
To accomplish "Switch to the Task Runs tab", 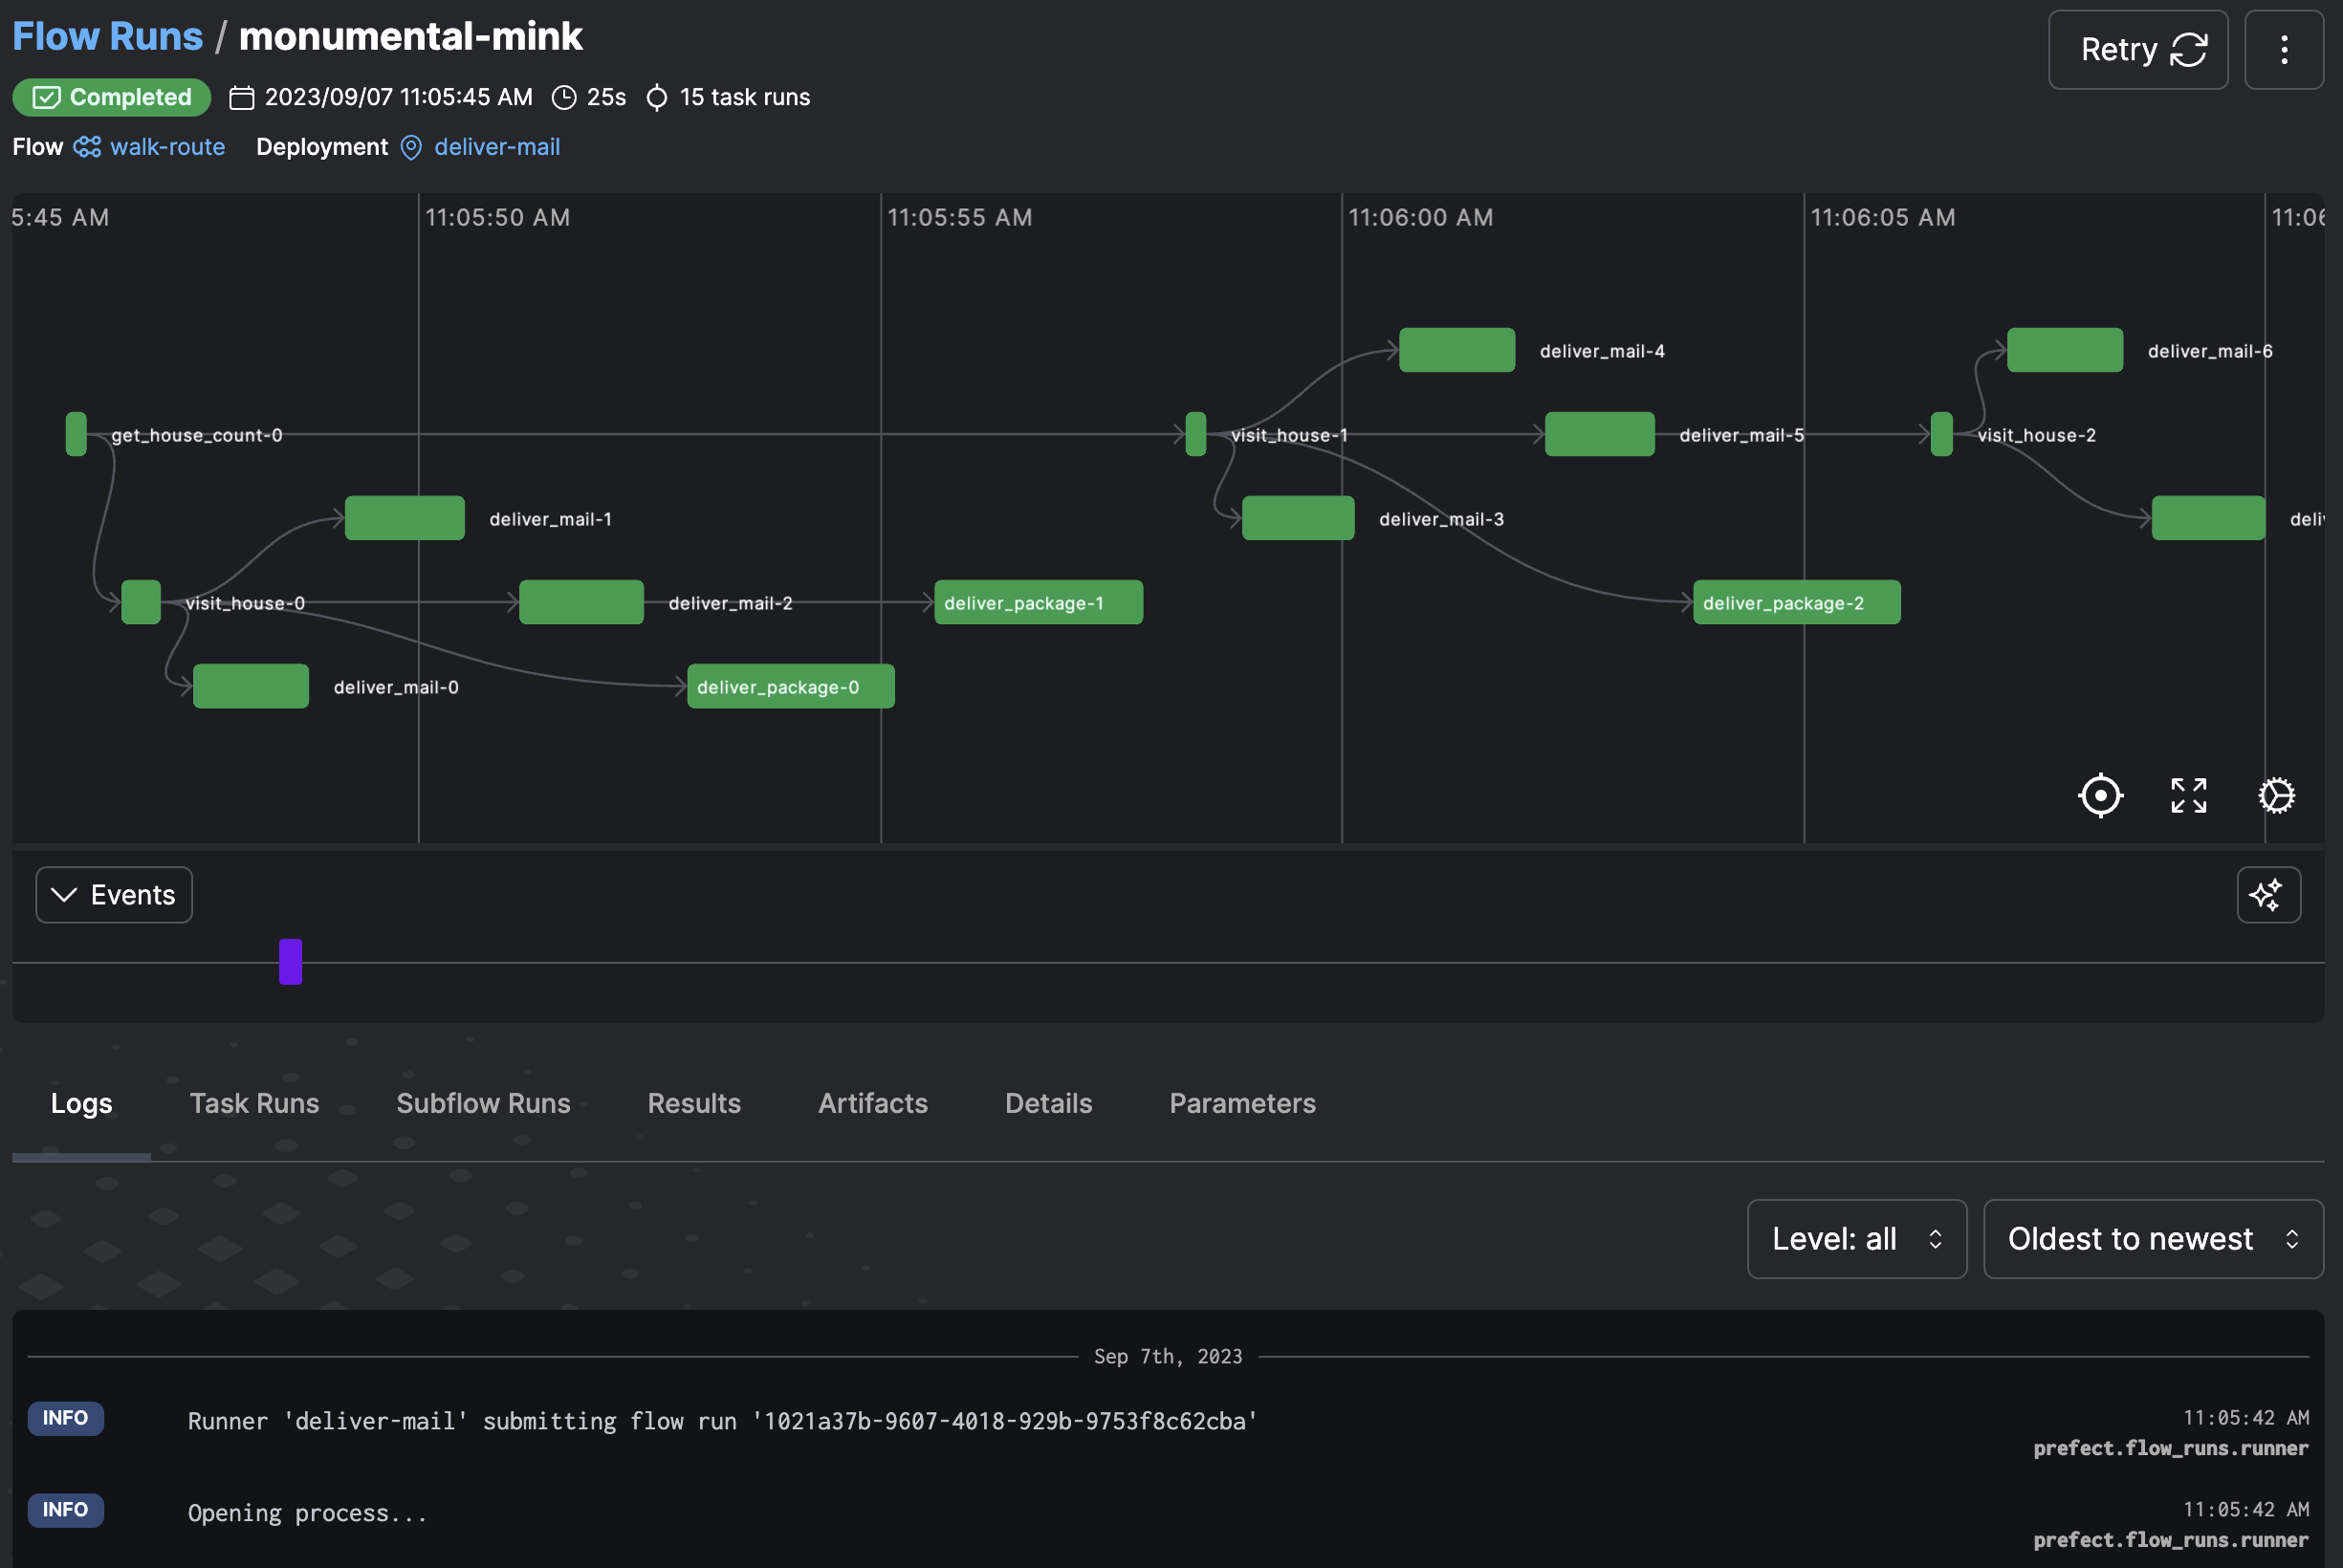I will 254,1103.
